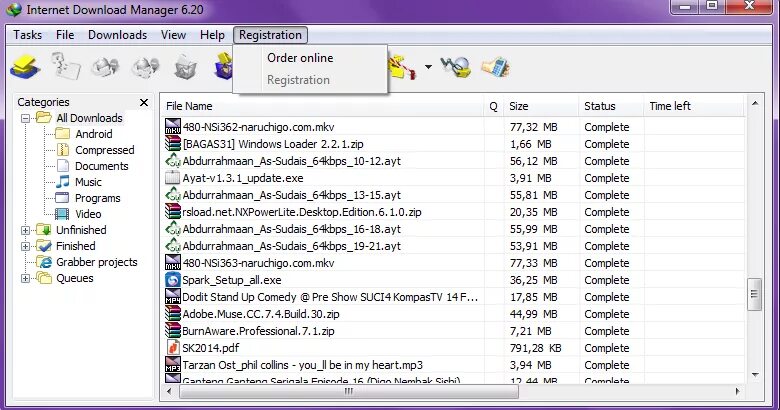Click the Delete (trash bin) toolbar icon

click(x=185, y=67)
